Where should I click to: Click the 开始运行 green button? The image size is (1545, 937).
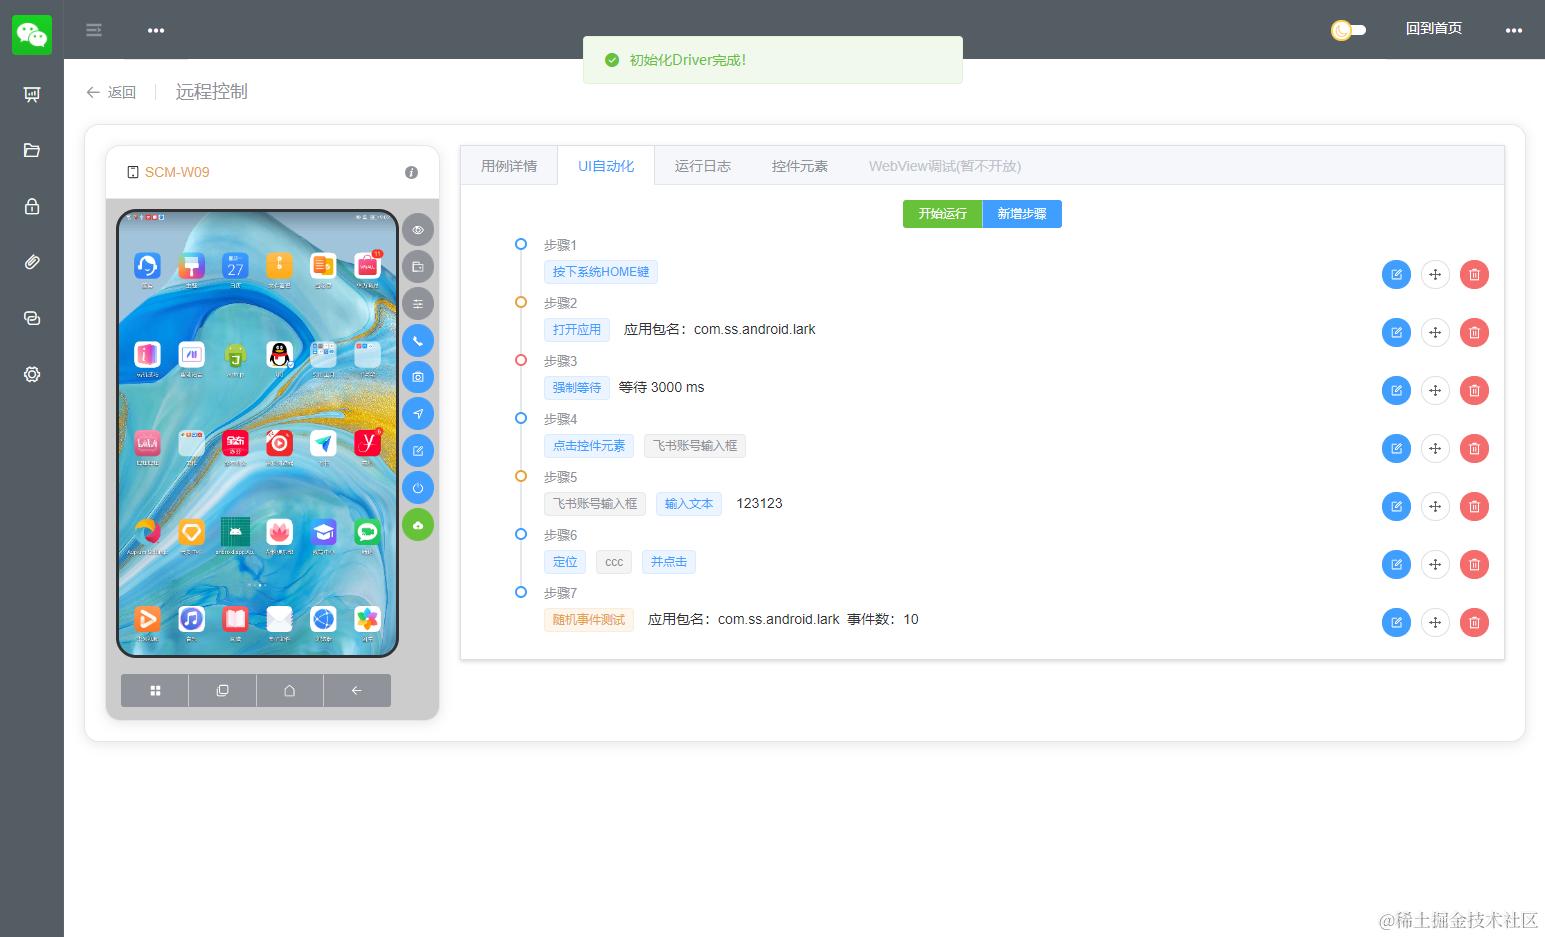click(x=941, y=213)
